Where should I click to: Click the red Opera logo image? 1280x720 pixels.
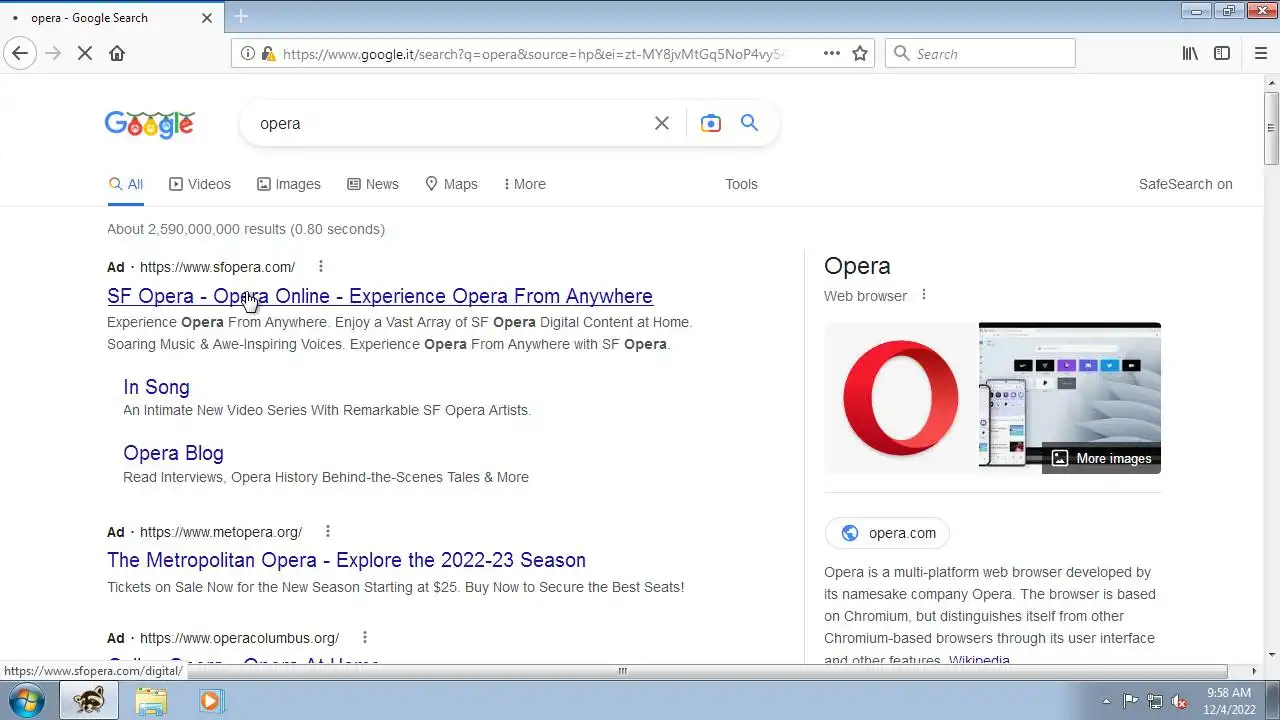(900, 398)
